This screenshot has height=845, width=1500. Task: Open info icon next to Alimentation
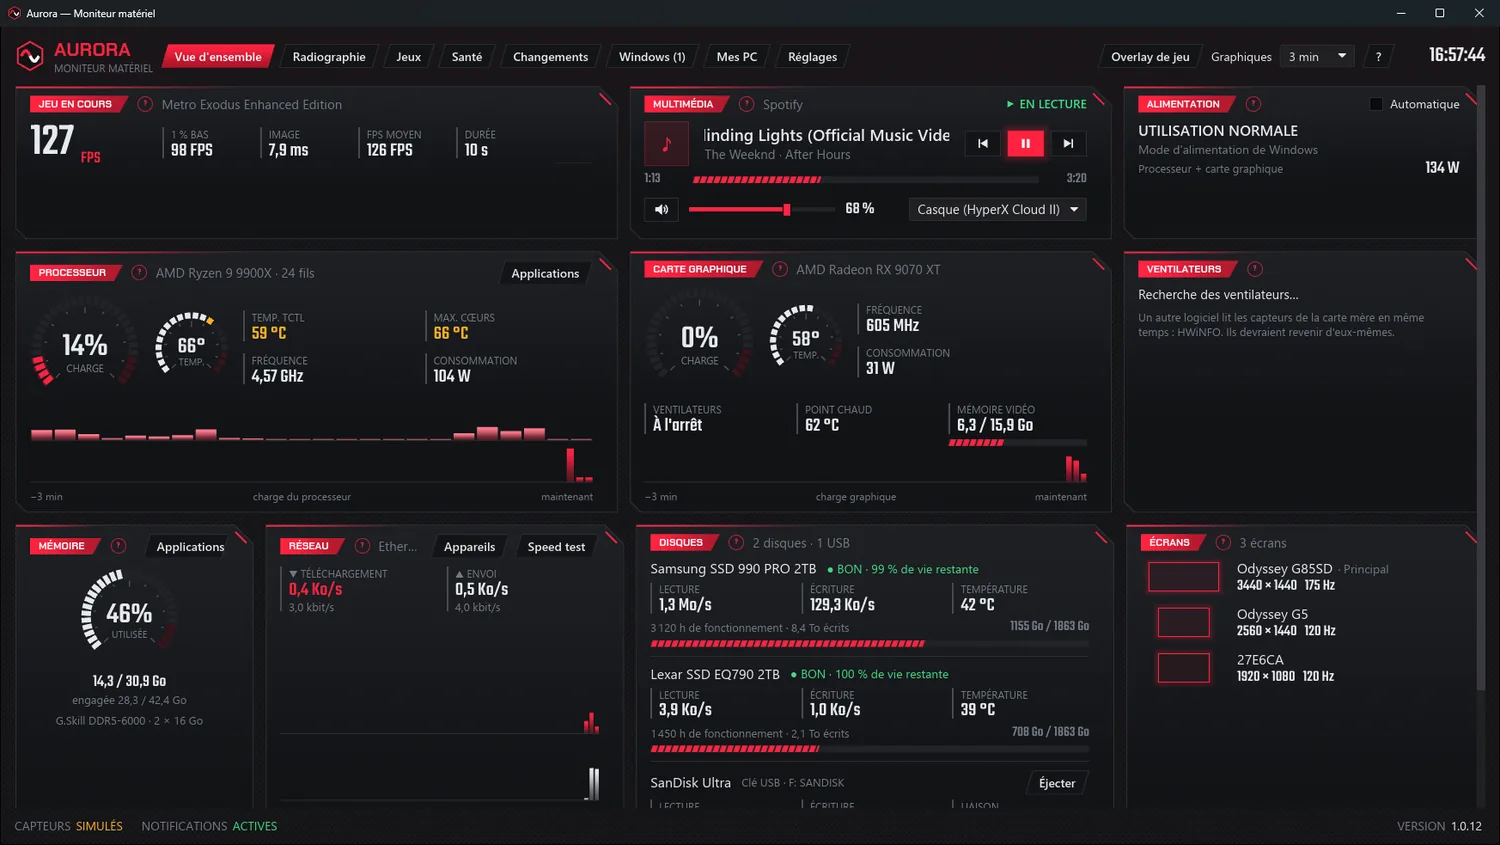(1253, 104)
